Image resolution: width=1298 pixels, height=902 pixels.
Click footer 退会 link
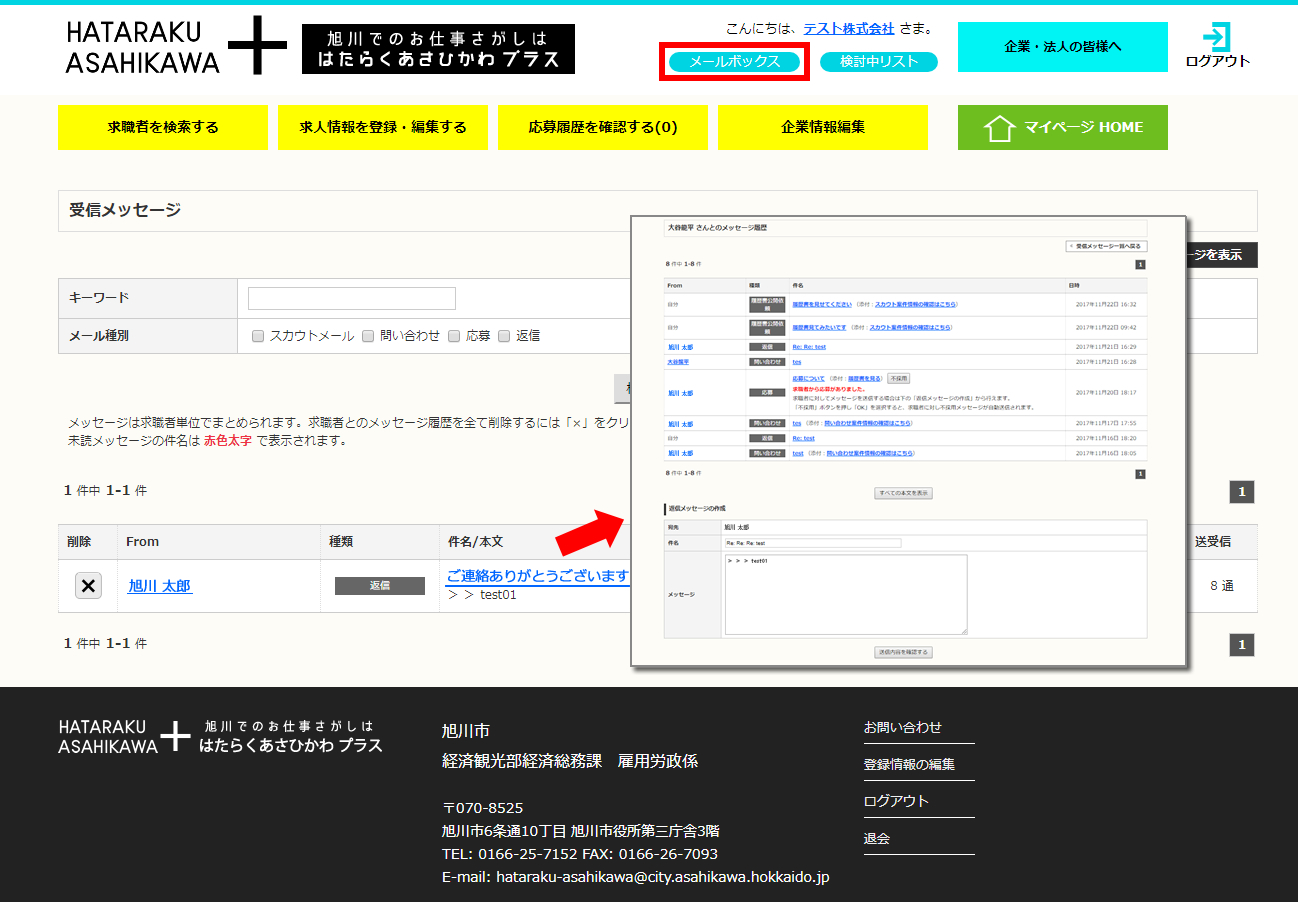click(877, 838)
